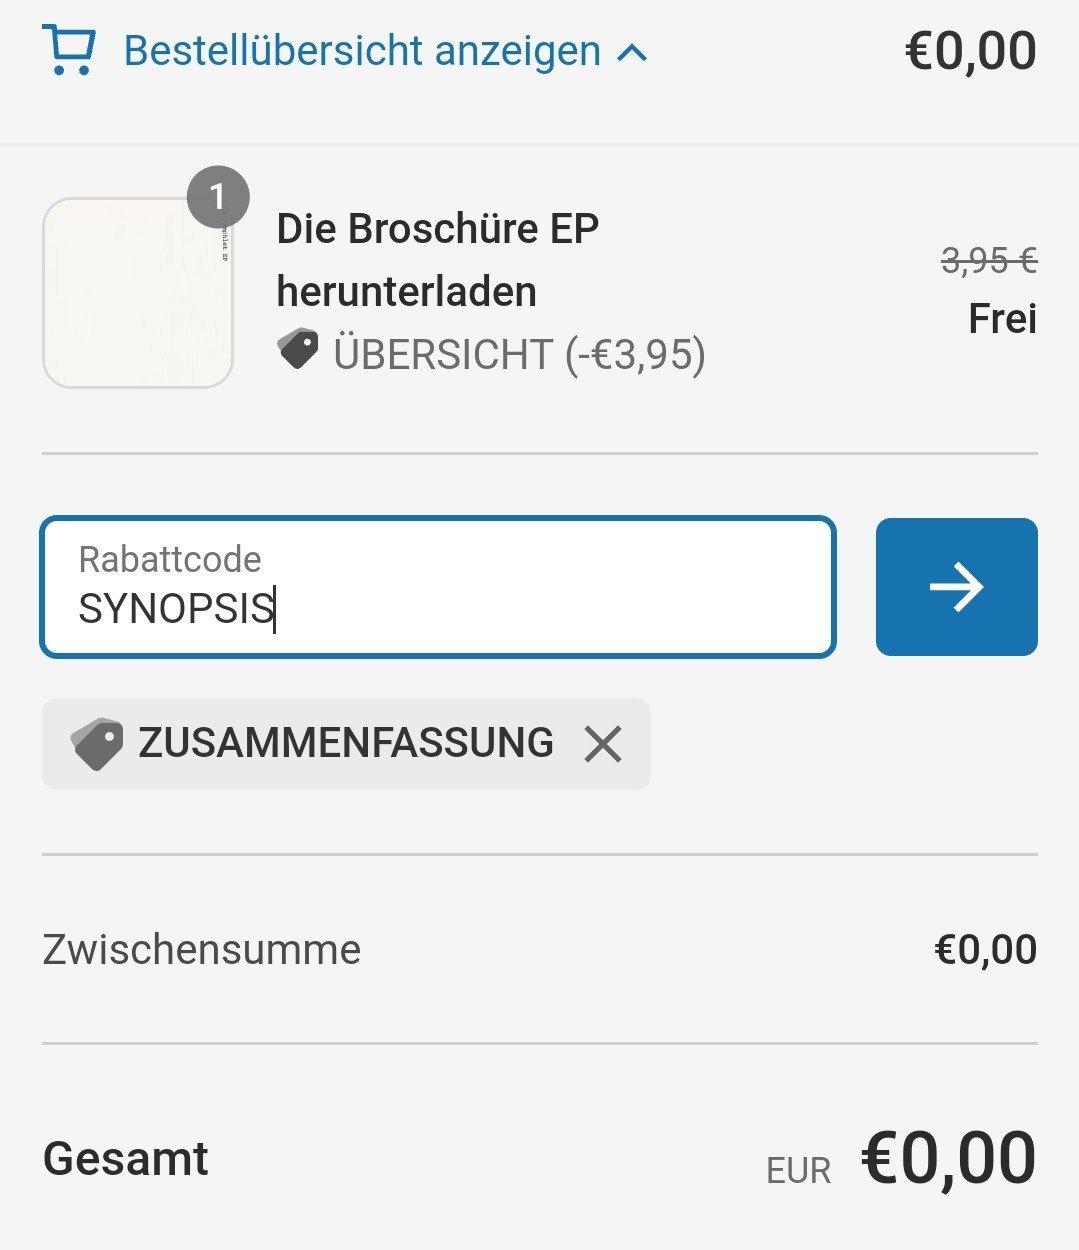Click the Zwischensumme label

pos(202,949)
